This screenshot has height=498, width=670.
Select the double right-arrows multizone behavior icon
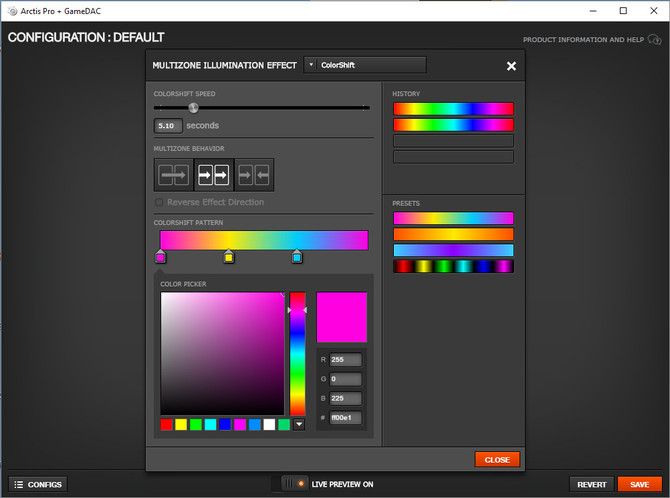[214, 175]
